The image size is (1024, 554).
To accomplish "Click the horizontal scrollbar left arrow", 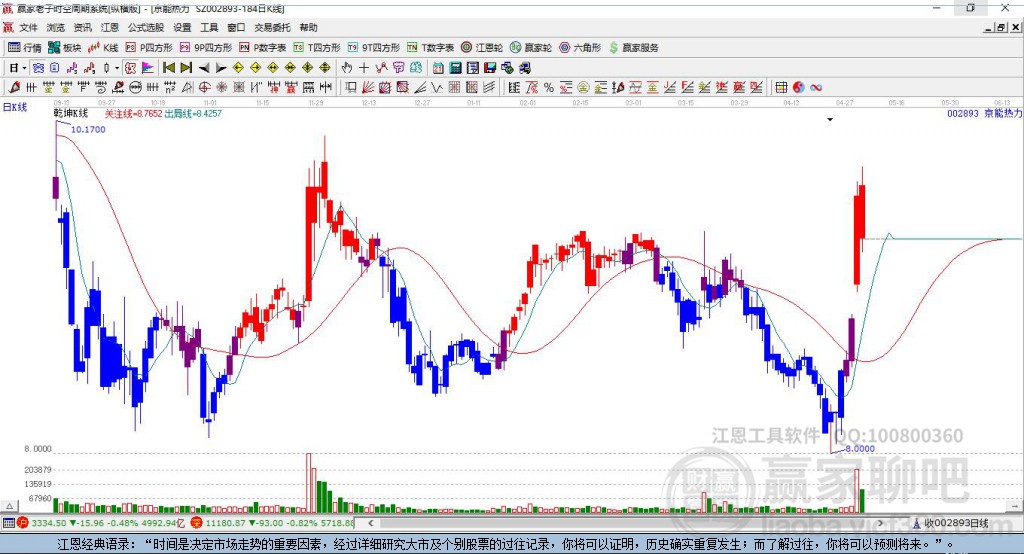I will point(371,523).
